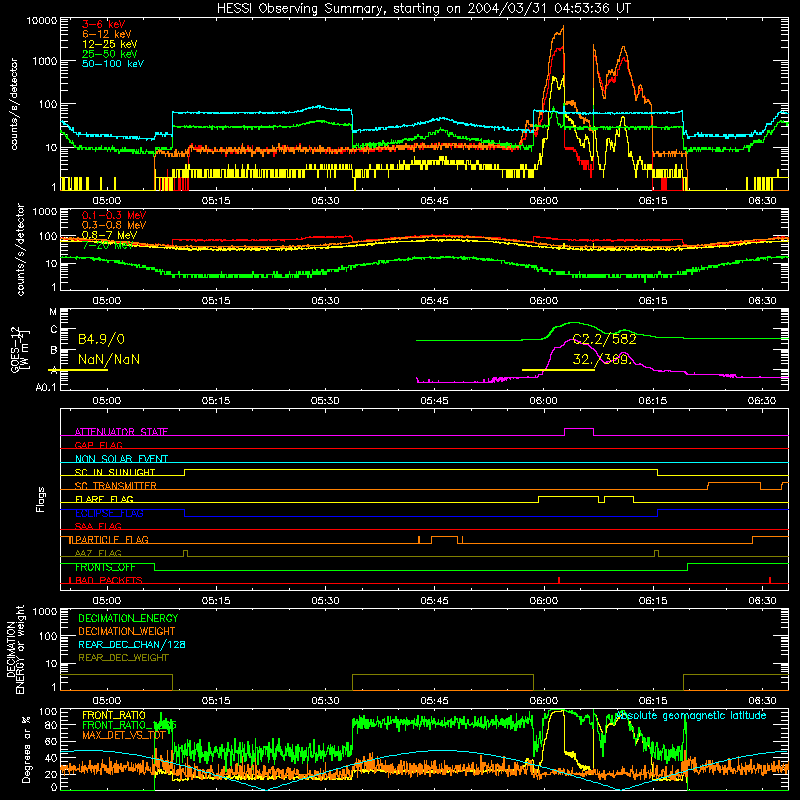Select the C2.2/582 flare class annotation
Viewport: 800px width, 800px height.
[x=605, y=339]
